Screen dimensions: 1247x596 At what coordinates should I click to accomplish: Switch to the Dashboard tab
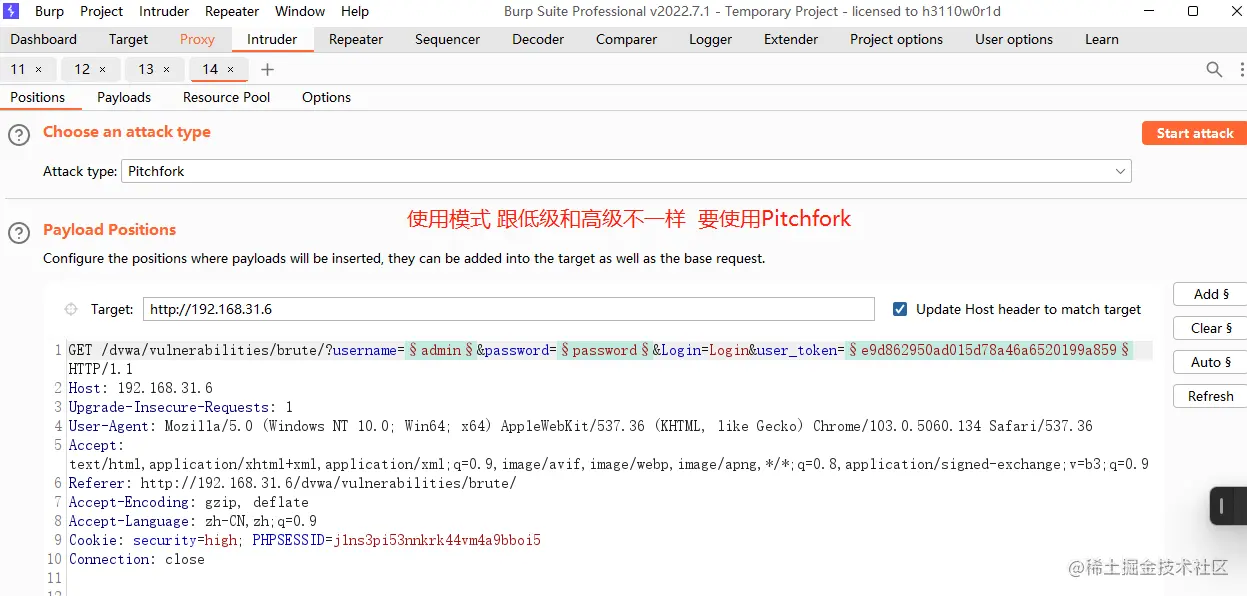44,39
